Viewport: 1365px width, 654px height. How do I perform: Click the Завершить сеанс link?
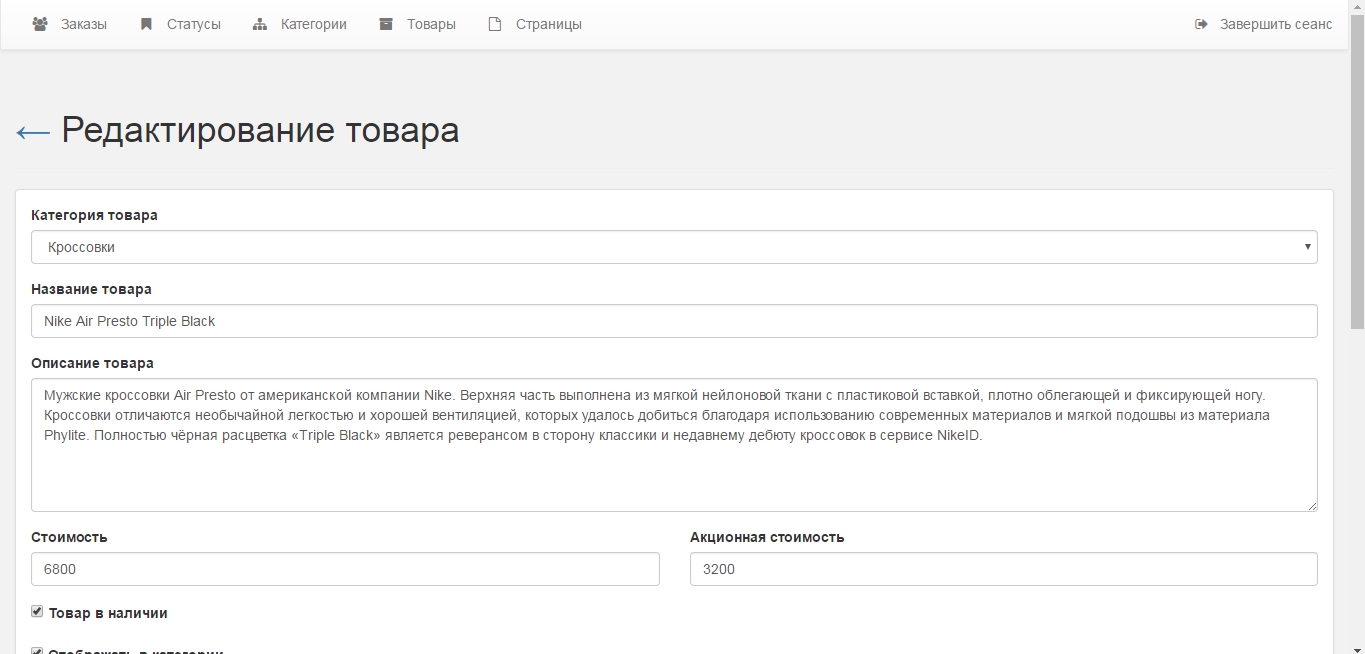(1275, 24)
